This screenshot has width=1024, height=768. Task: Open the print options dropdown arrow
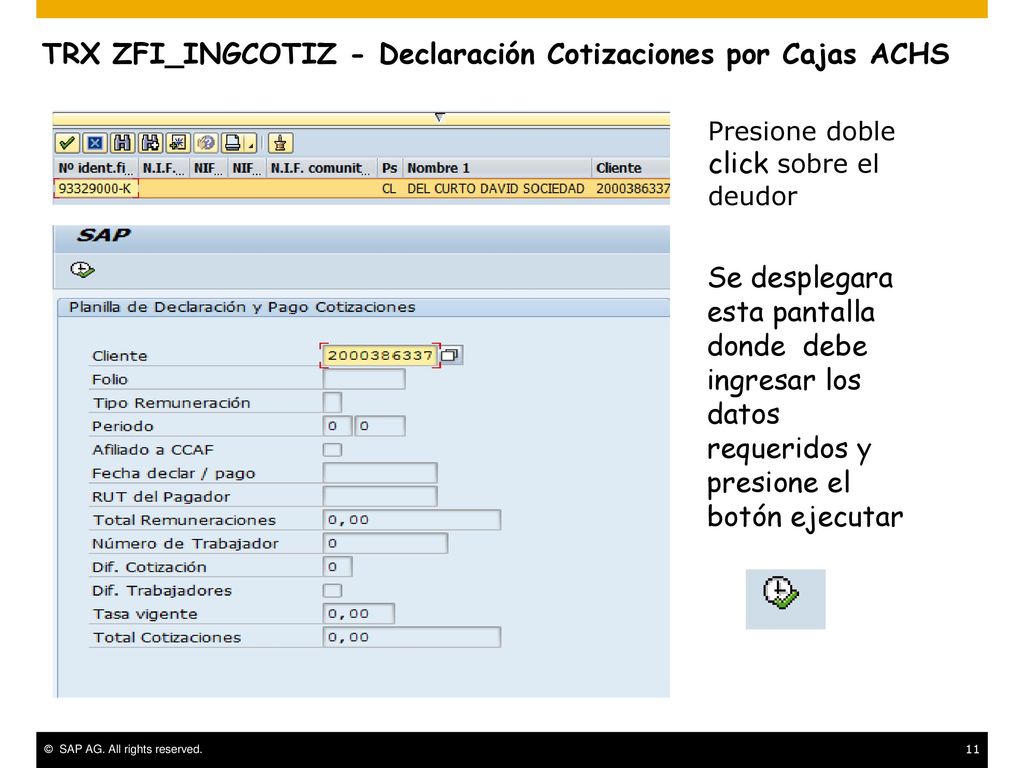click(251, 144)
